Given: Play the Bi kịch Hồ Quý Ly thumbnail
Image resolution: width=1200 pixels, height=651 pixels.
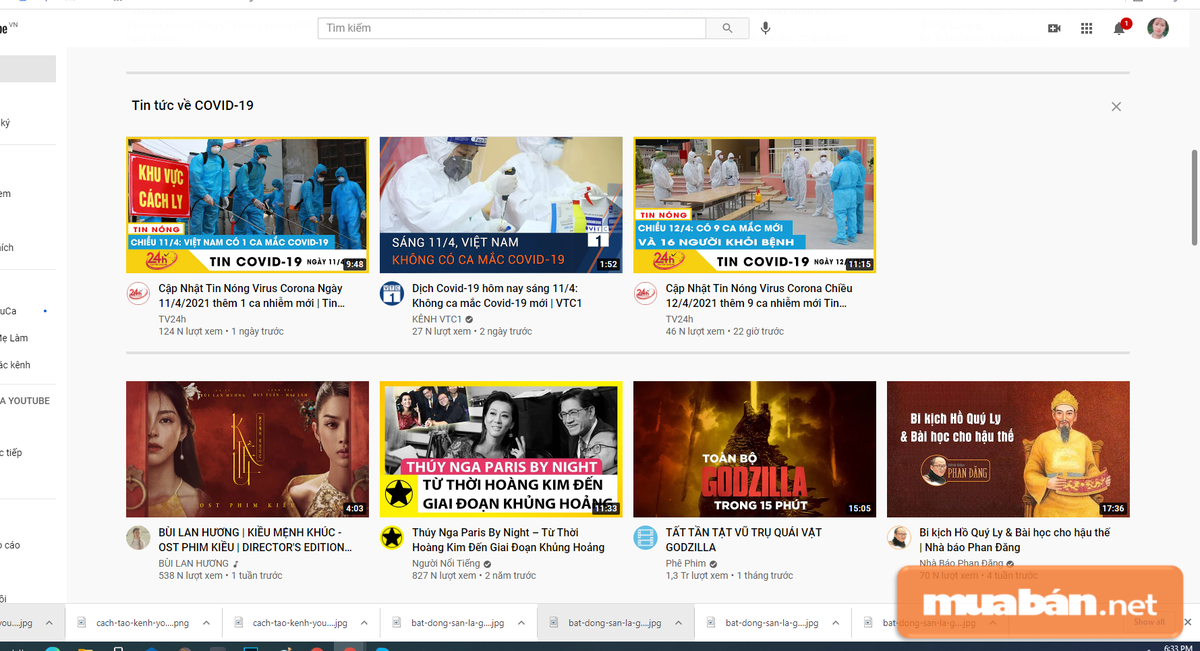Looking at the screenshot, I should coord(1008,449).
